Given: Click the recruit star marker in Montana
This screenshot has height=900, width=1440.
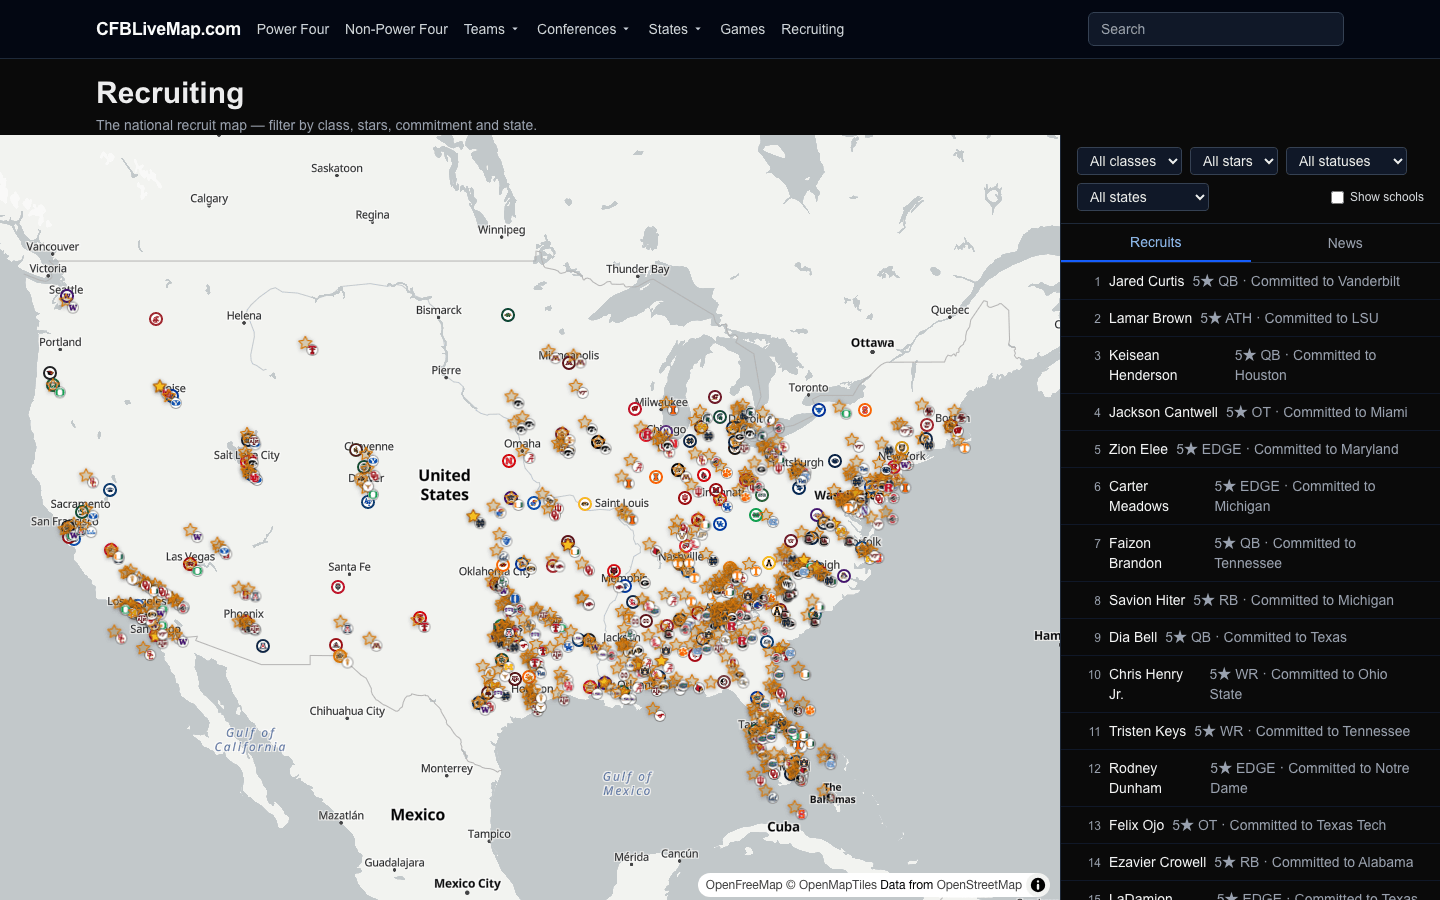Looking at the screenshot, I should click(x=306, y=343).
